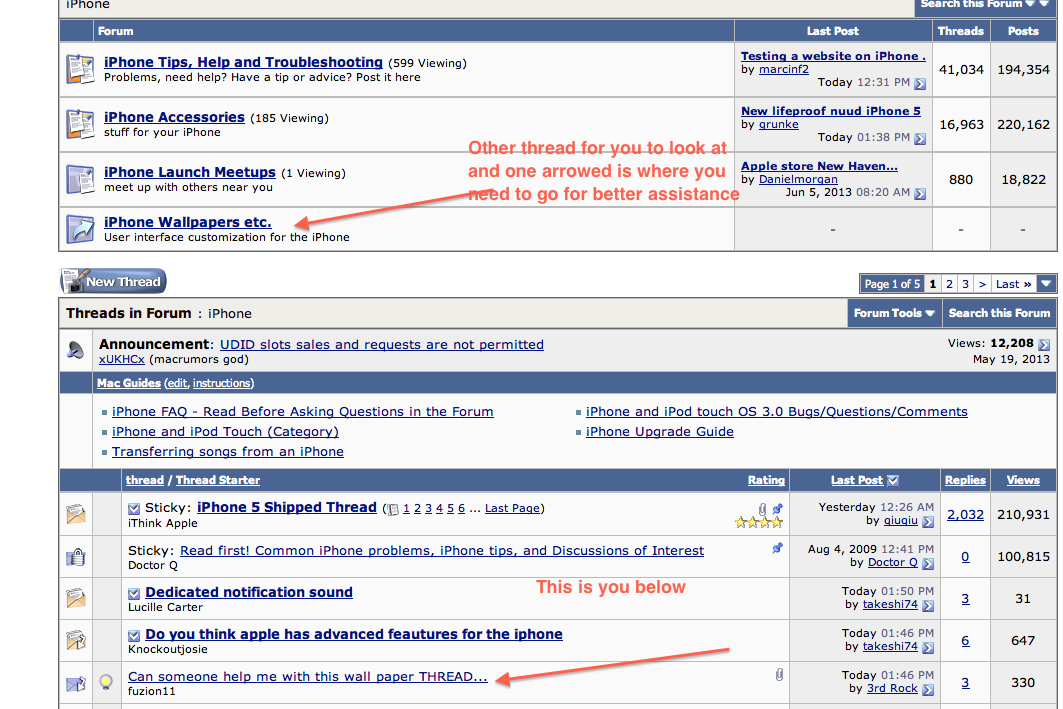This screenshot has width=1063, height=709.
Task: Open Last Page link of iPhone 5 Shipped Thread
Action: click(513, 508)
